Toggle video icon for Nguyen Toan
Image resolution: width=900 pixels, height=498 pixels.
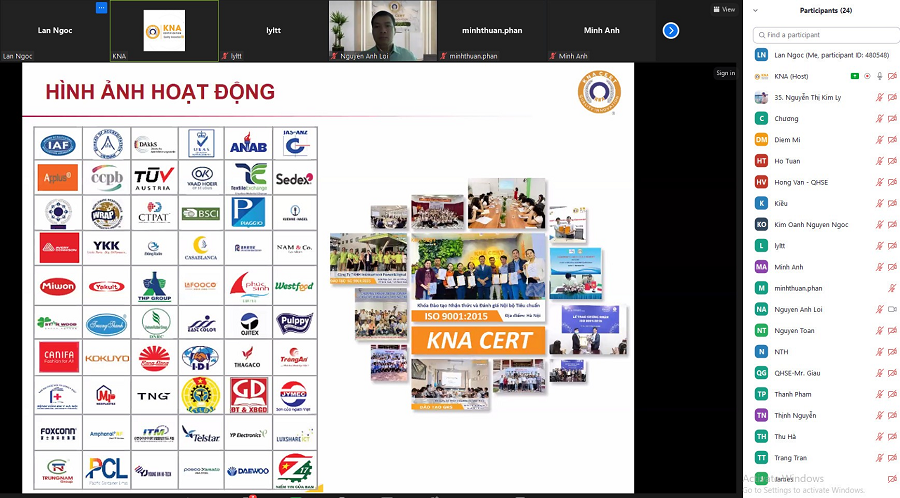892,330
